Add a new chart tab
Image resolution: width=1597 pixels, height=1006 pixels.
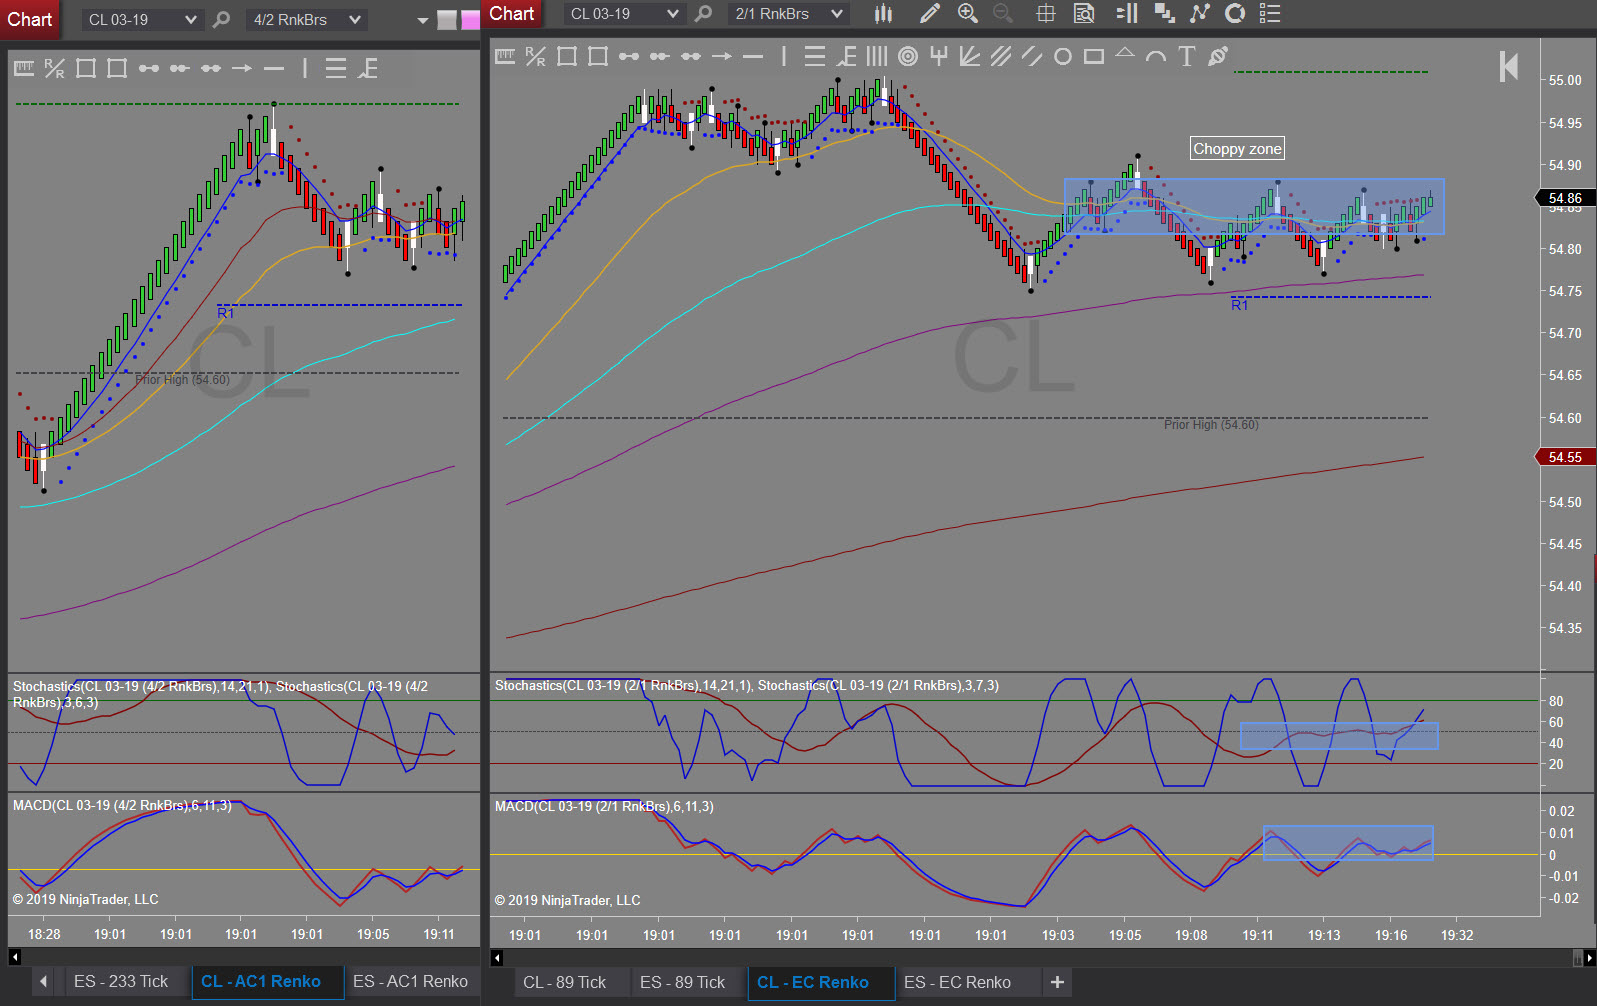click(1057, 982)
